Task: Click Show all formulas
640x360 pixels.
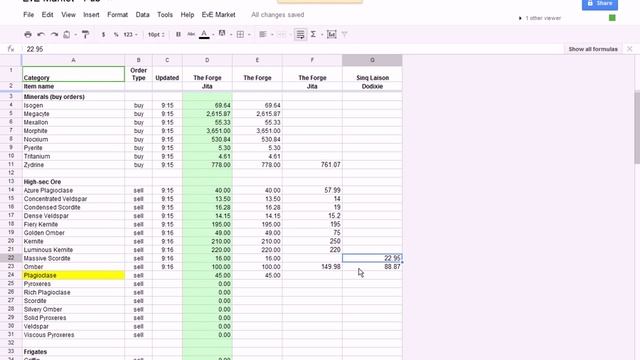Action: point(593,49)
